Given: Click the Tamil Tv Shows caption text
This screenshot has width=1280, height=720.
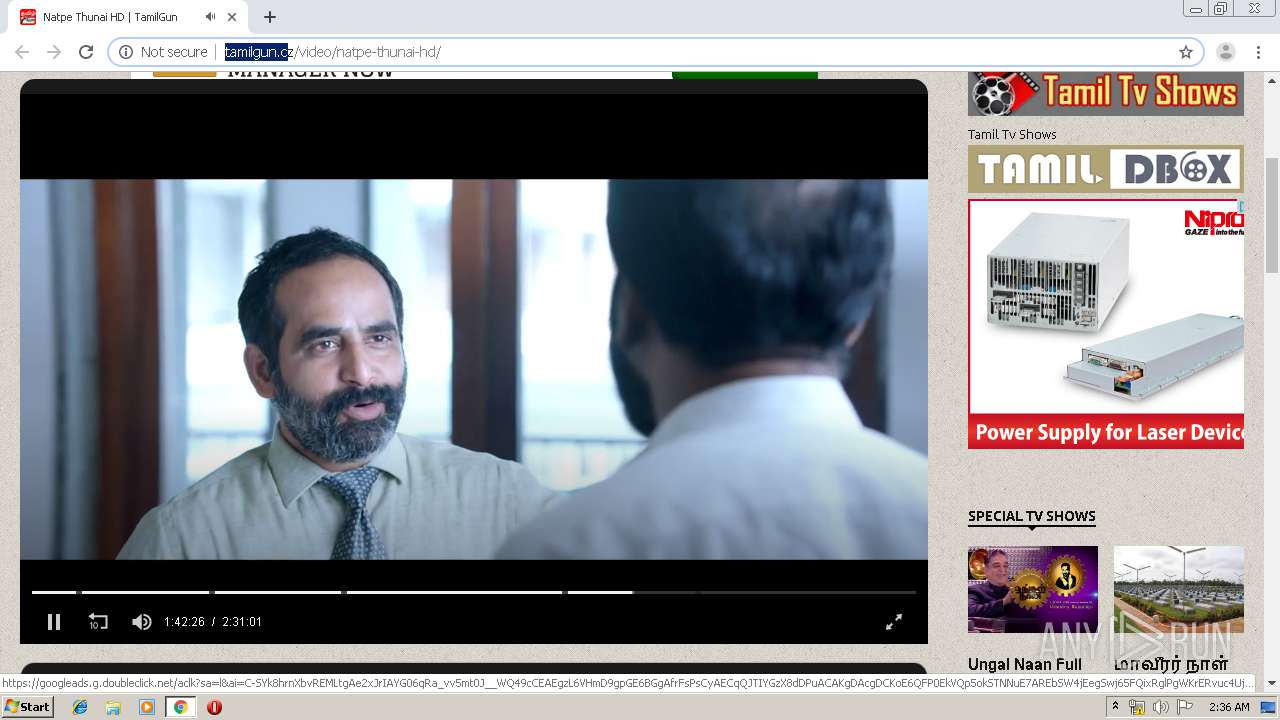Looking at the screenshot, I should (1012, 134).
